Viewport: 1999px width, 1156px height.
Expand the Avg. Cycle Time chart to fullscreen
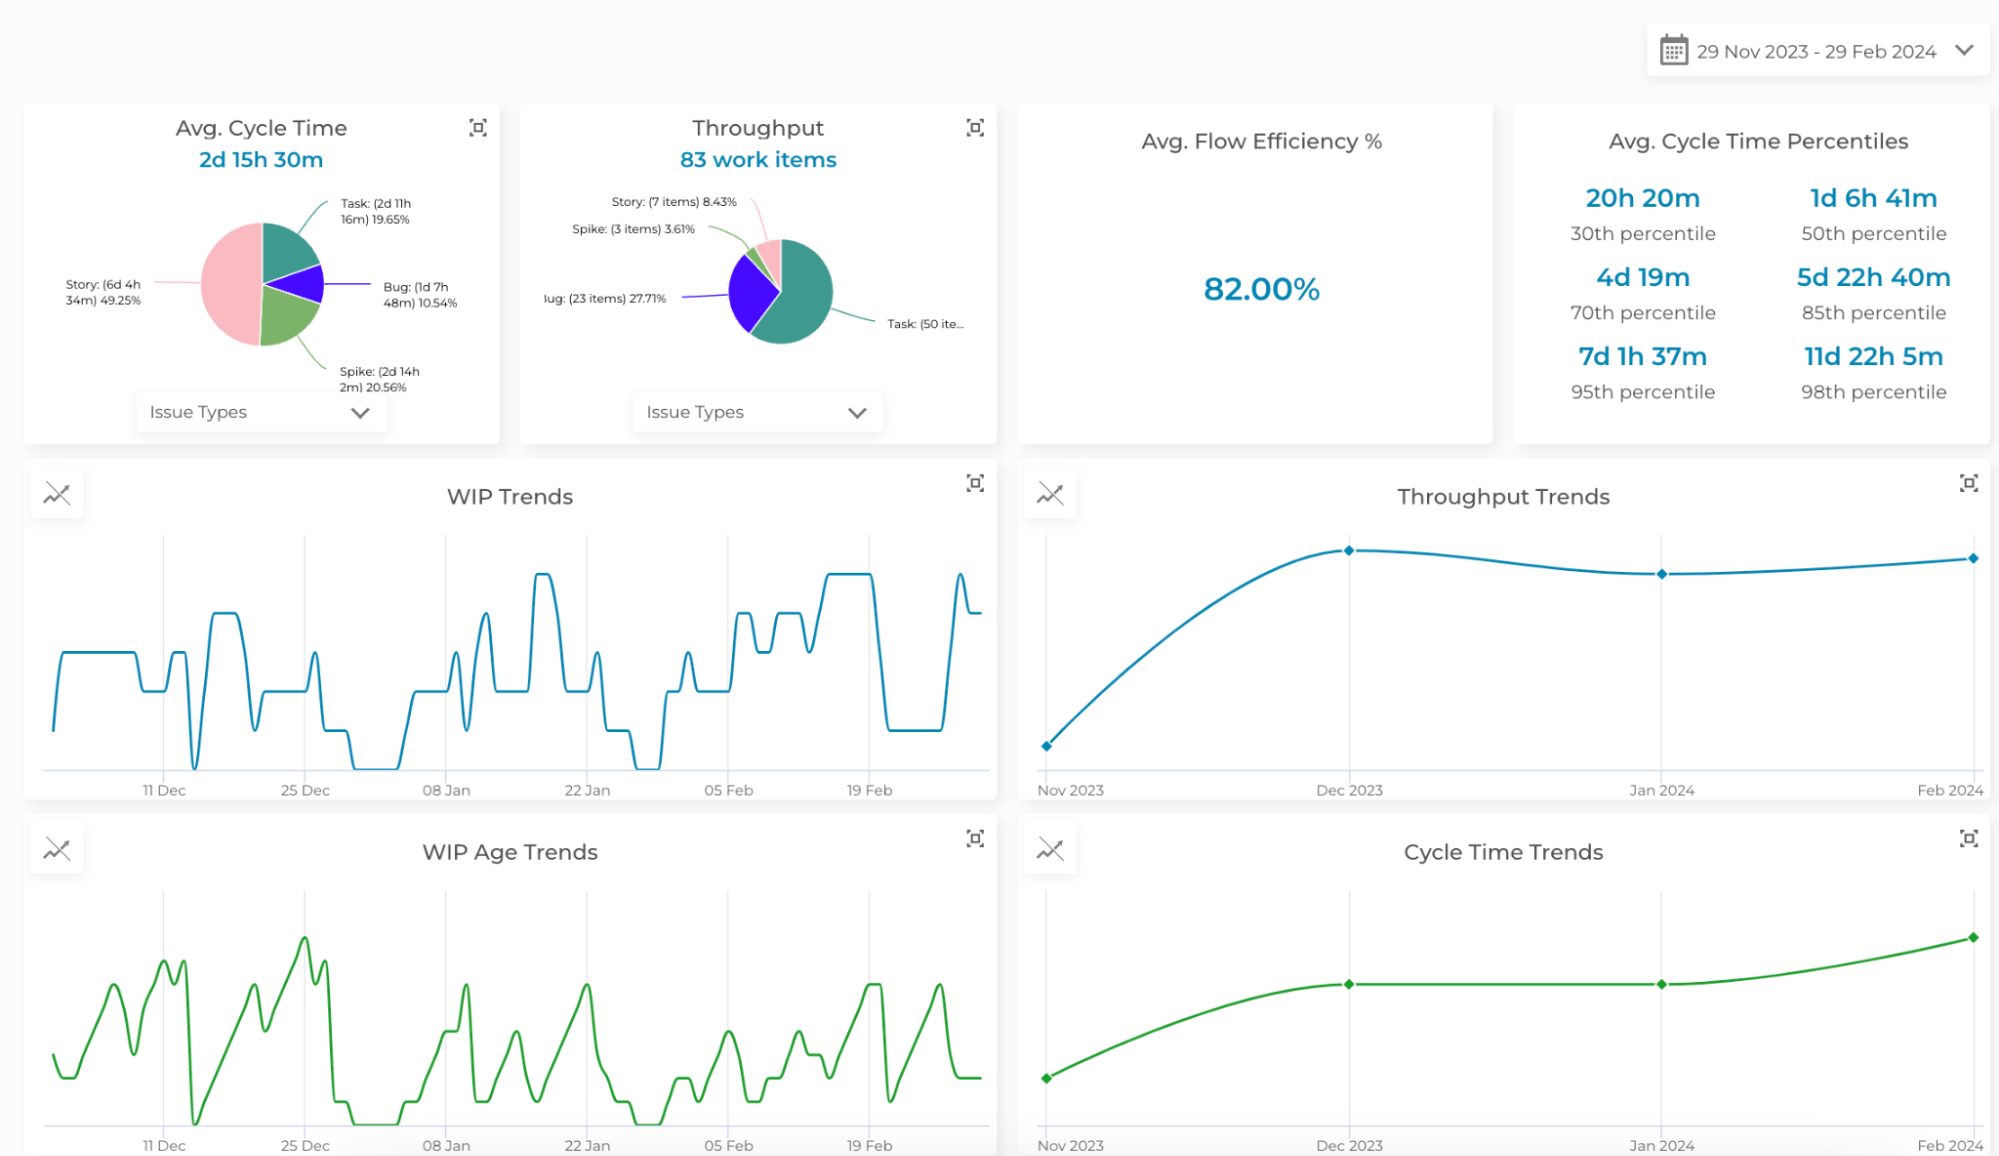[478, 128]
